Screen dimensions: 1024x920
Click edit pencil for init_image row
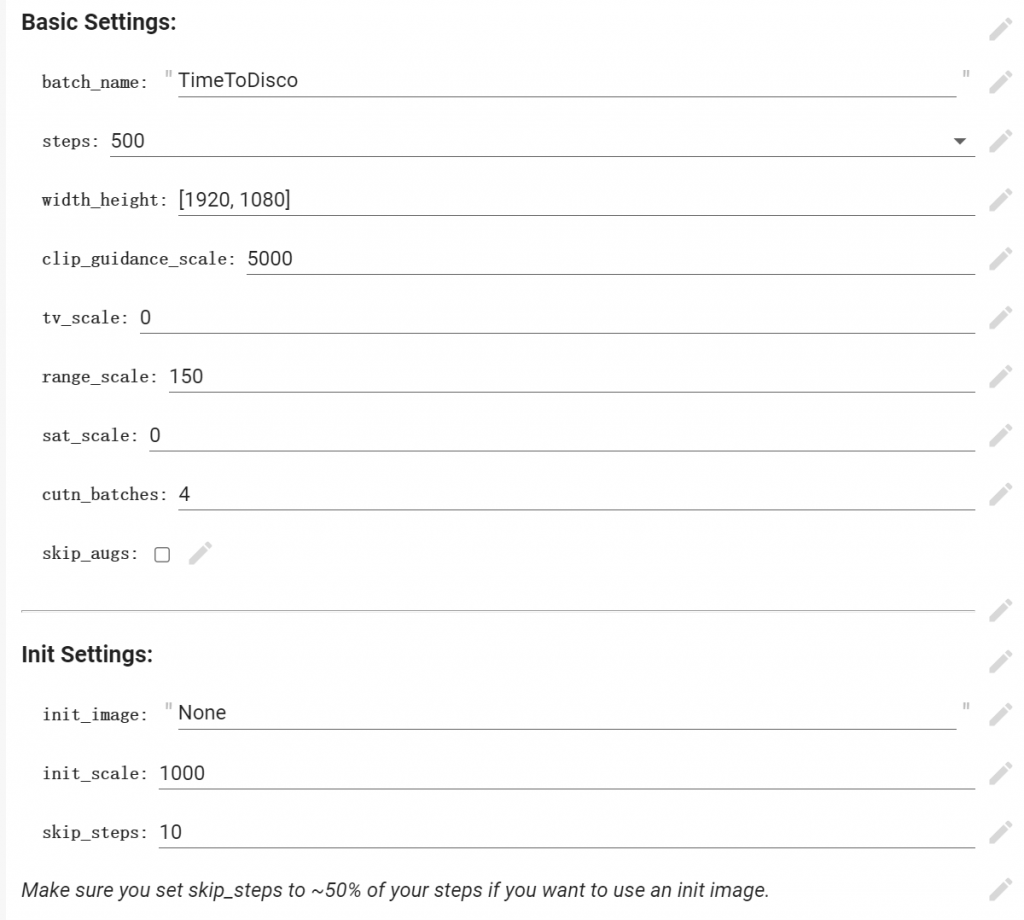(1000, 715)
